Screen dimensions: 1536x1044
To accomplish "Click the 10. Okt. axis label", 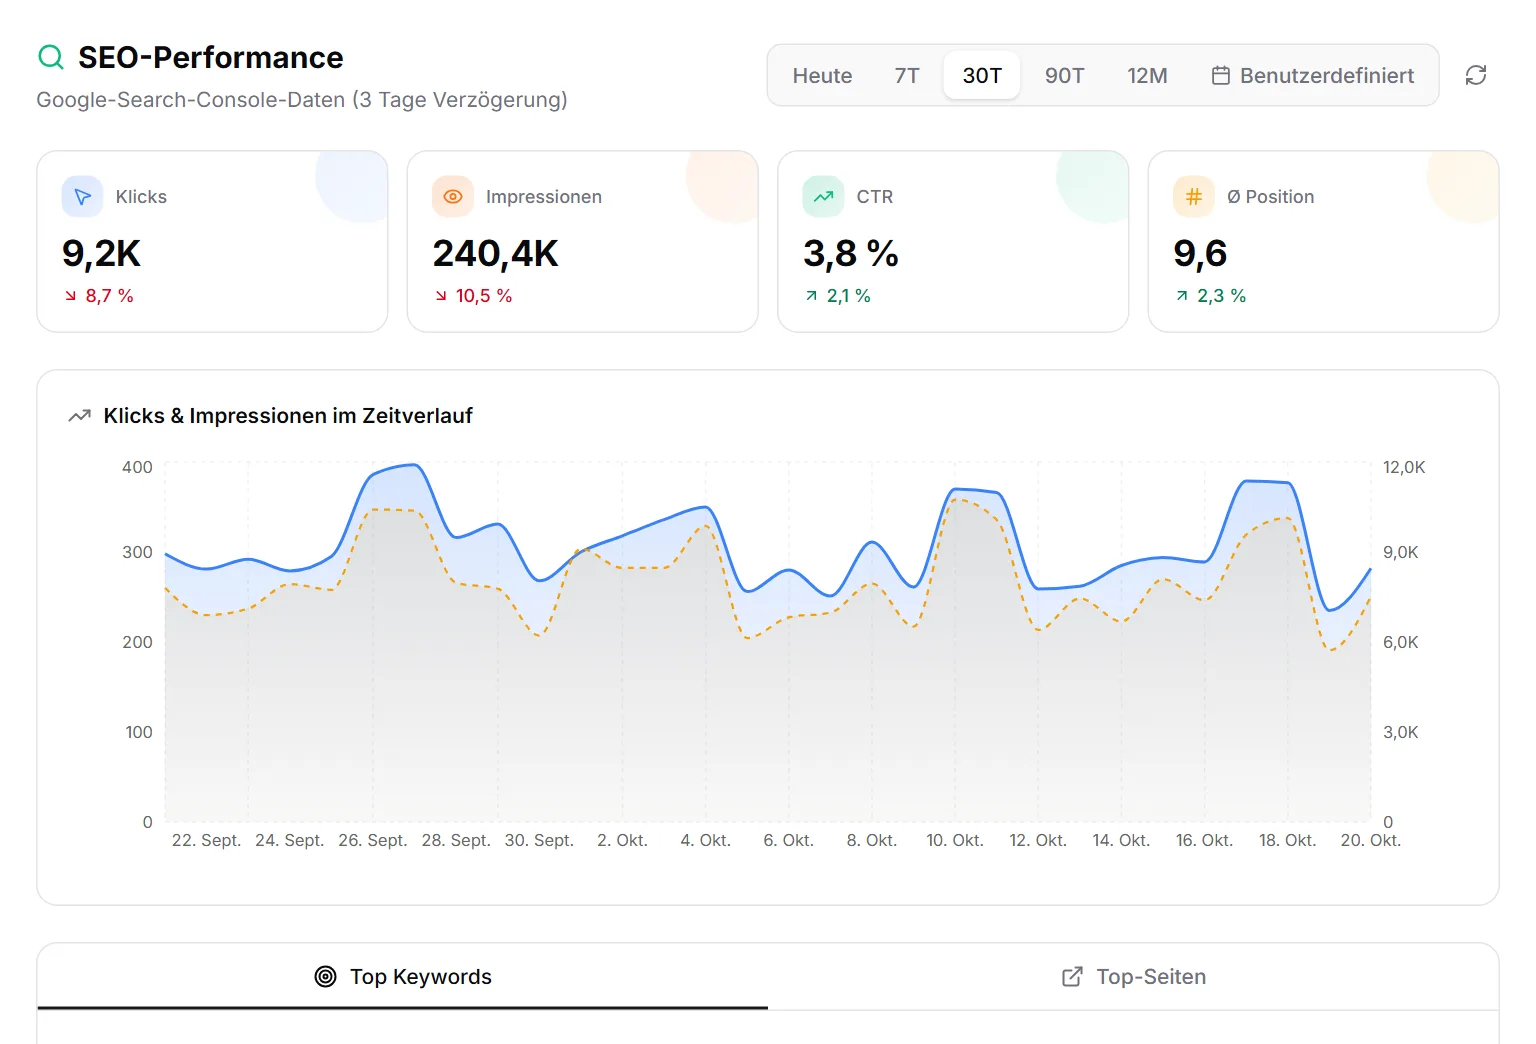I will point(955,841).
